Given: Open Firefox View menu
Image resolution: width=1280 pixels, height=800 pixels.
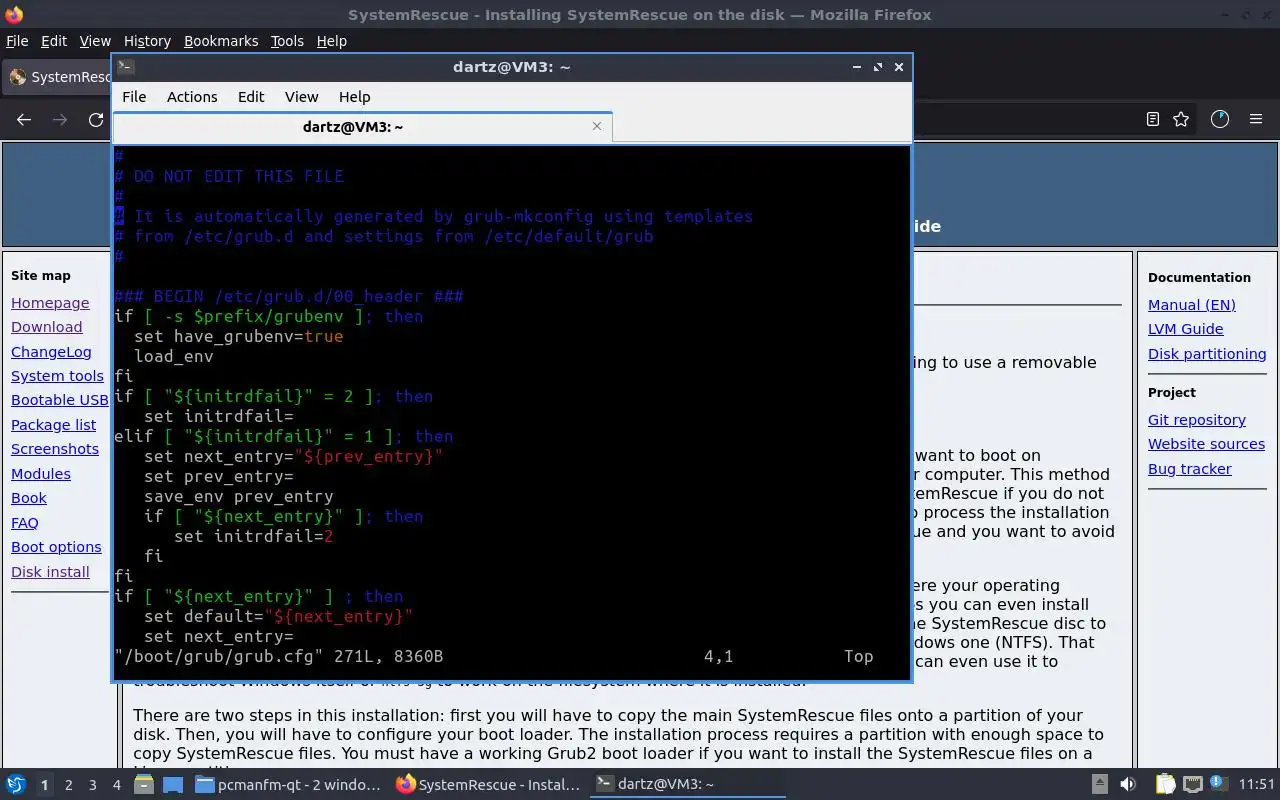Looking at the screenshot, I should coord(95,41).
